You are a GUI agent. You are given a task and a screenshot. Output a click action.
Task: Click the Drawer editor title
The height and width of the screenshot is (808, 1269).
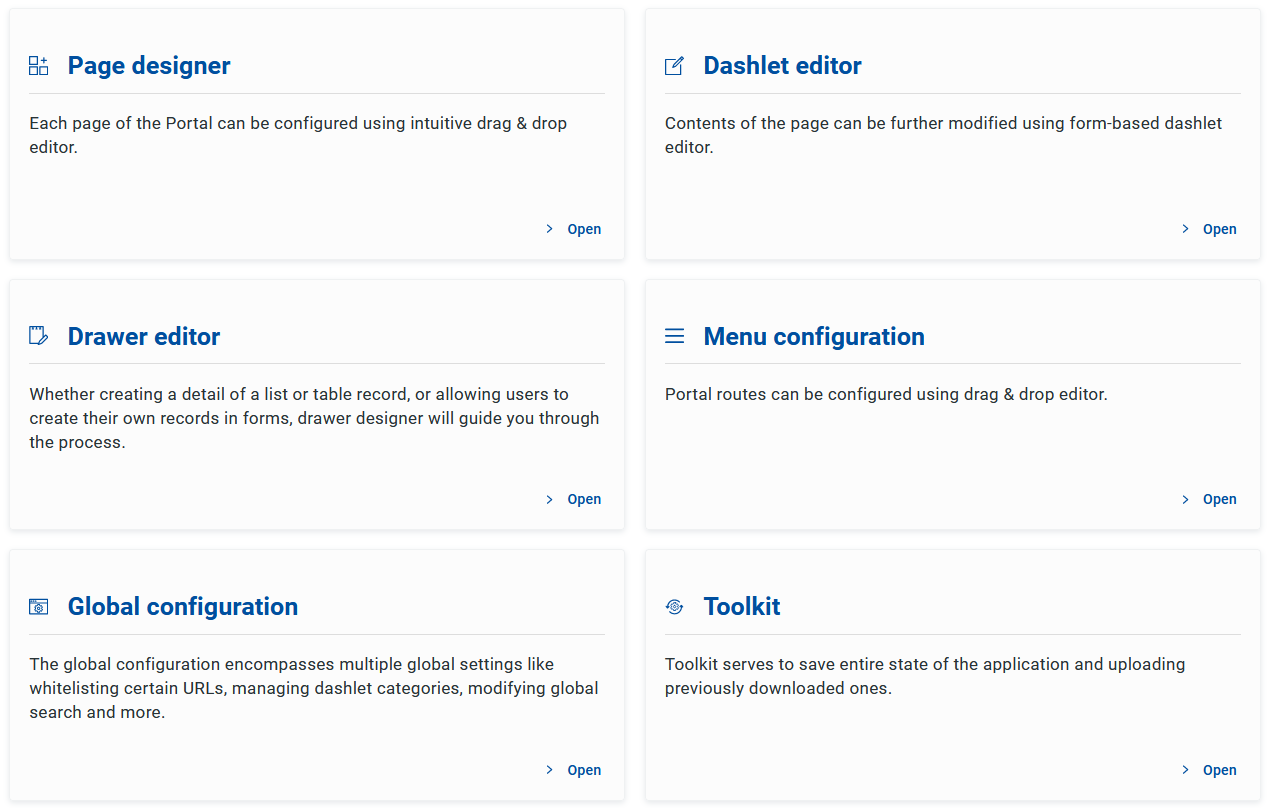tap(144, 336)
